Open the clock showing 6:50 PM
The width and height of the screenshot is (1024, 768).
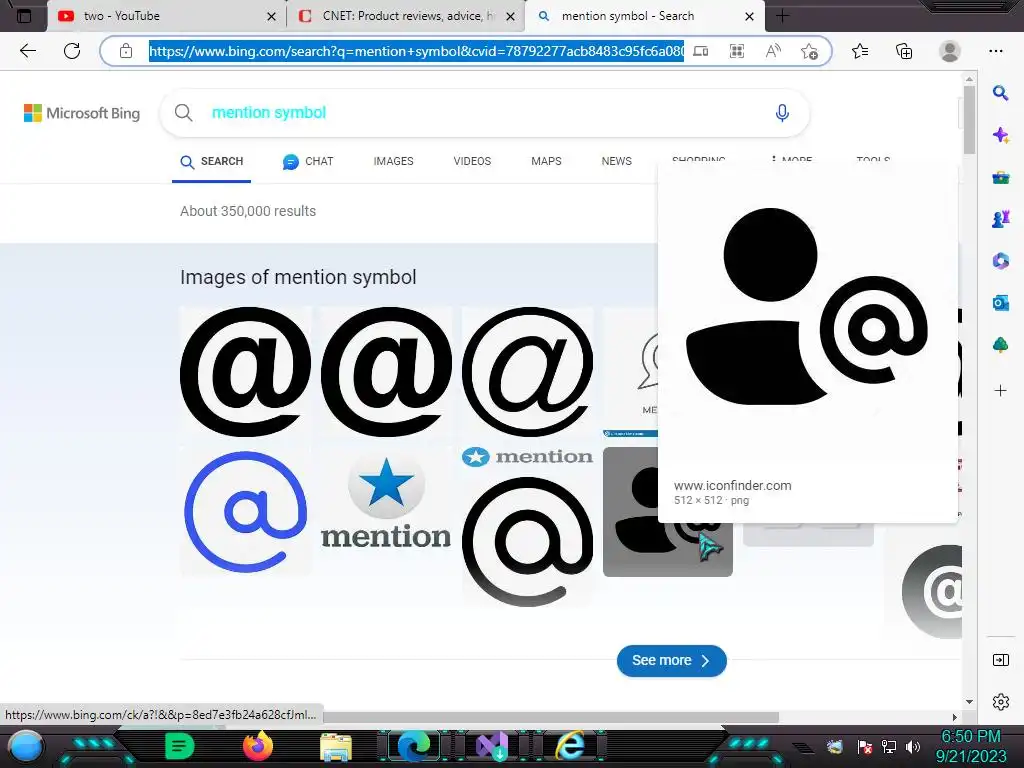[971, 746]
